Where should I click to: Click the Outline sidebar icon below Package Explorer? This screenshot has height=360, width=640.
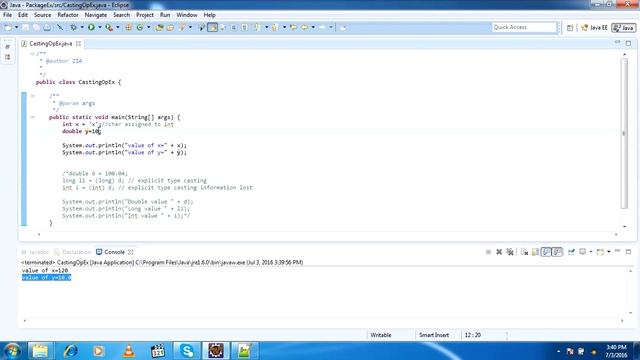click(7, 58)
